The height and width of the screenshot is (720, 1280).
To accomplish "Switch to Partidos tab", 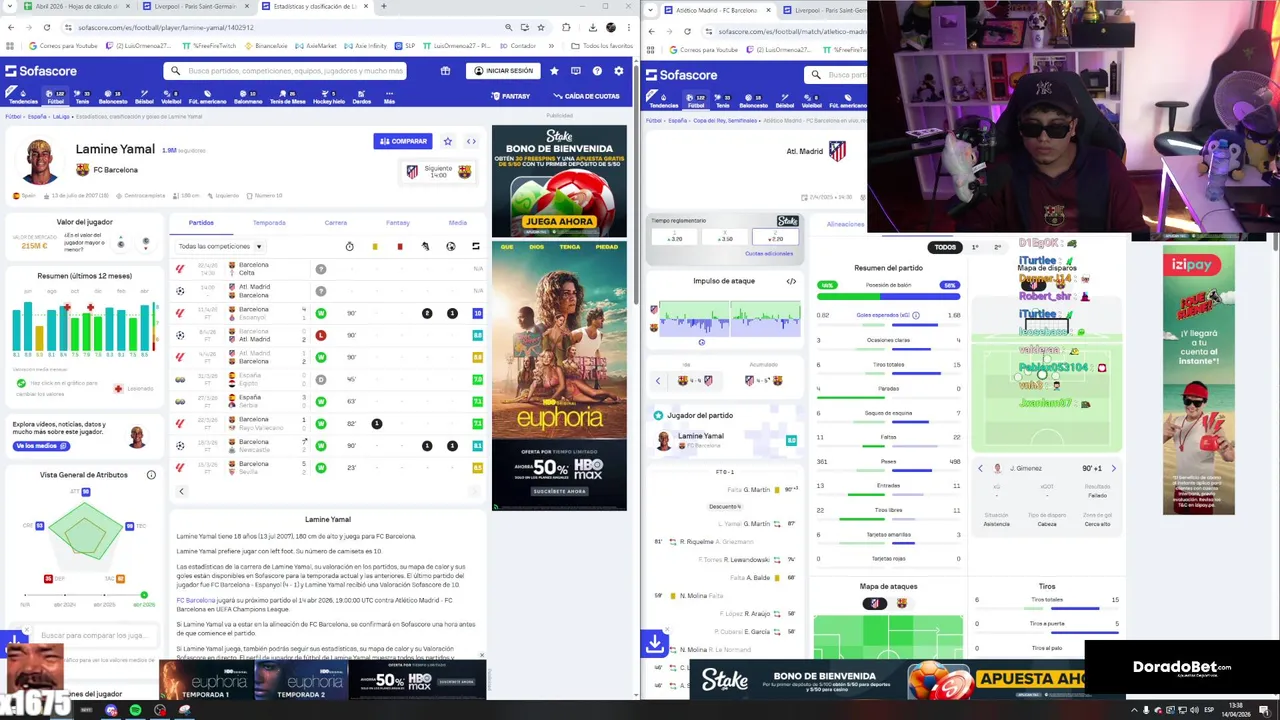I will coord(201,223).
